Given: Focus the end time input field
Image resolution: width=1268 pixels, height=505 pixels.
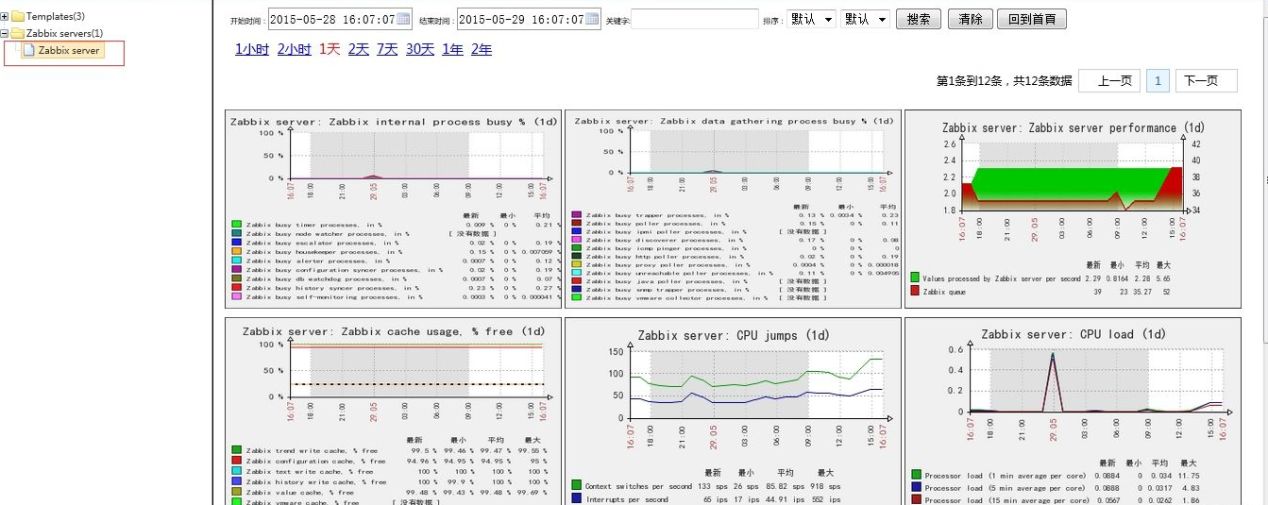Looking at the screenshot, I should (x=528, y=19).
